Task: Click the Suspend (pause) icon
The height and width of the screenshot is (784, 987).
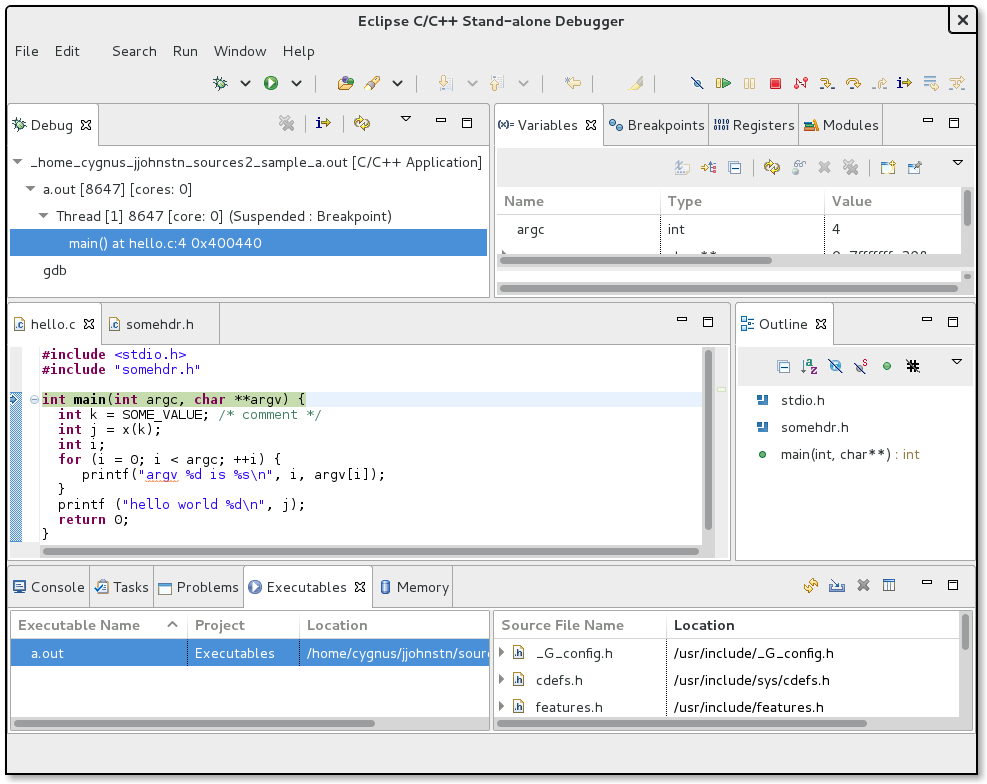Action: coord(749,83)
